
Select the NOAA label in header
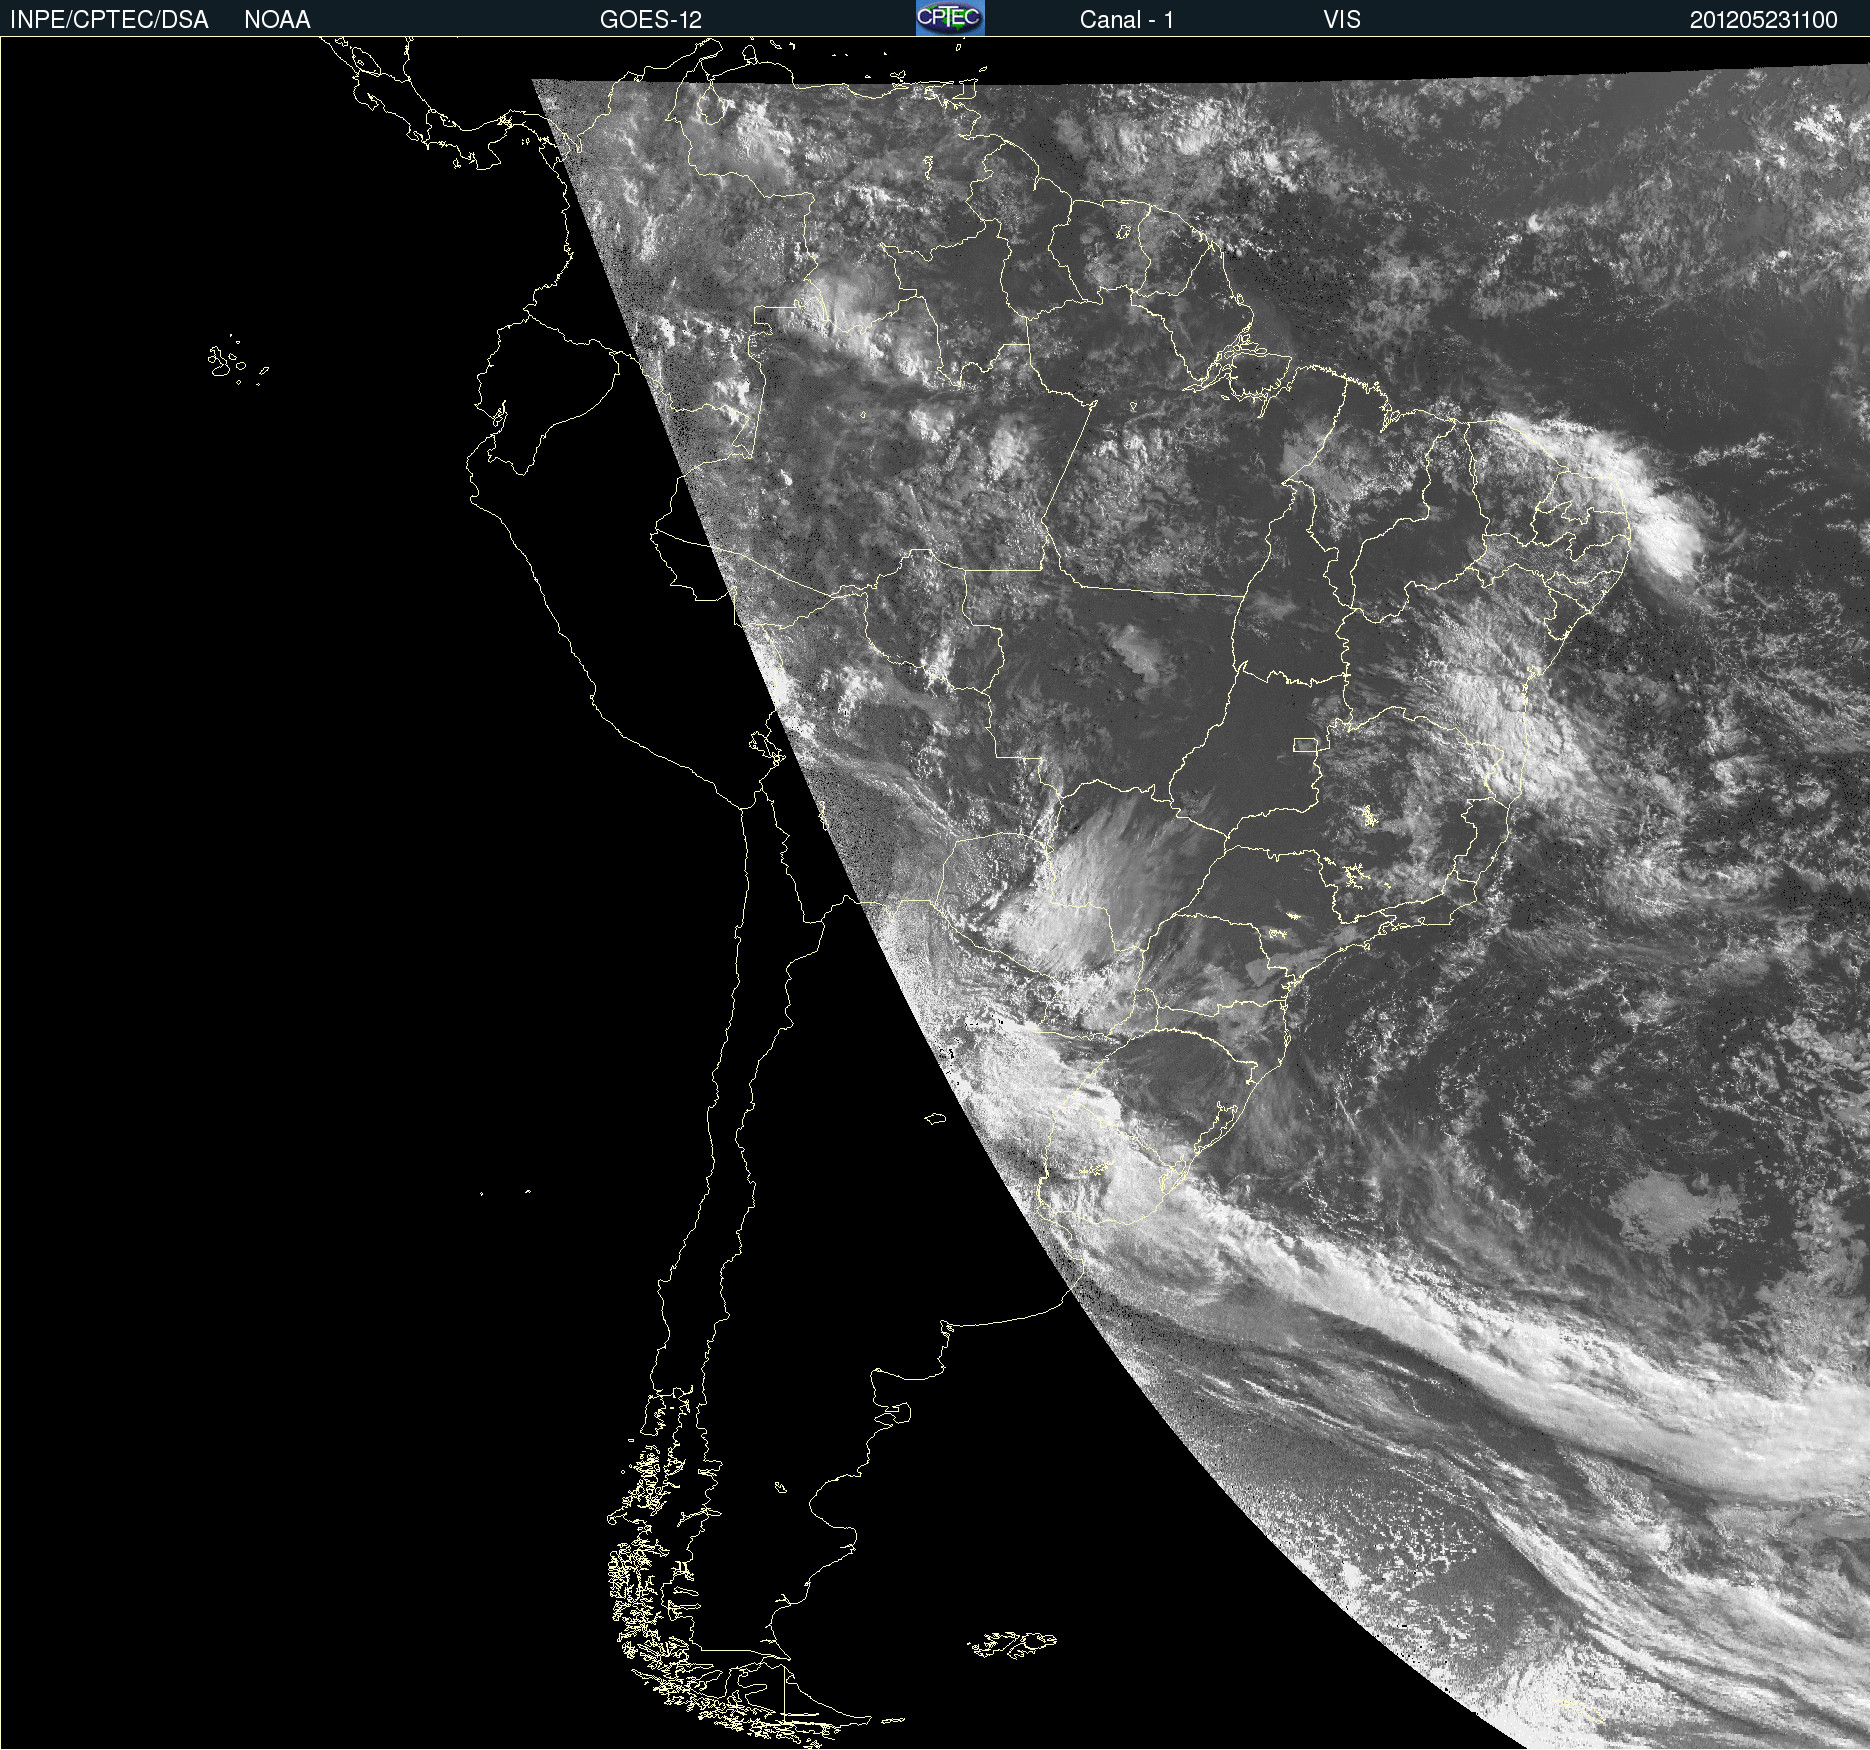point(277,20)
